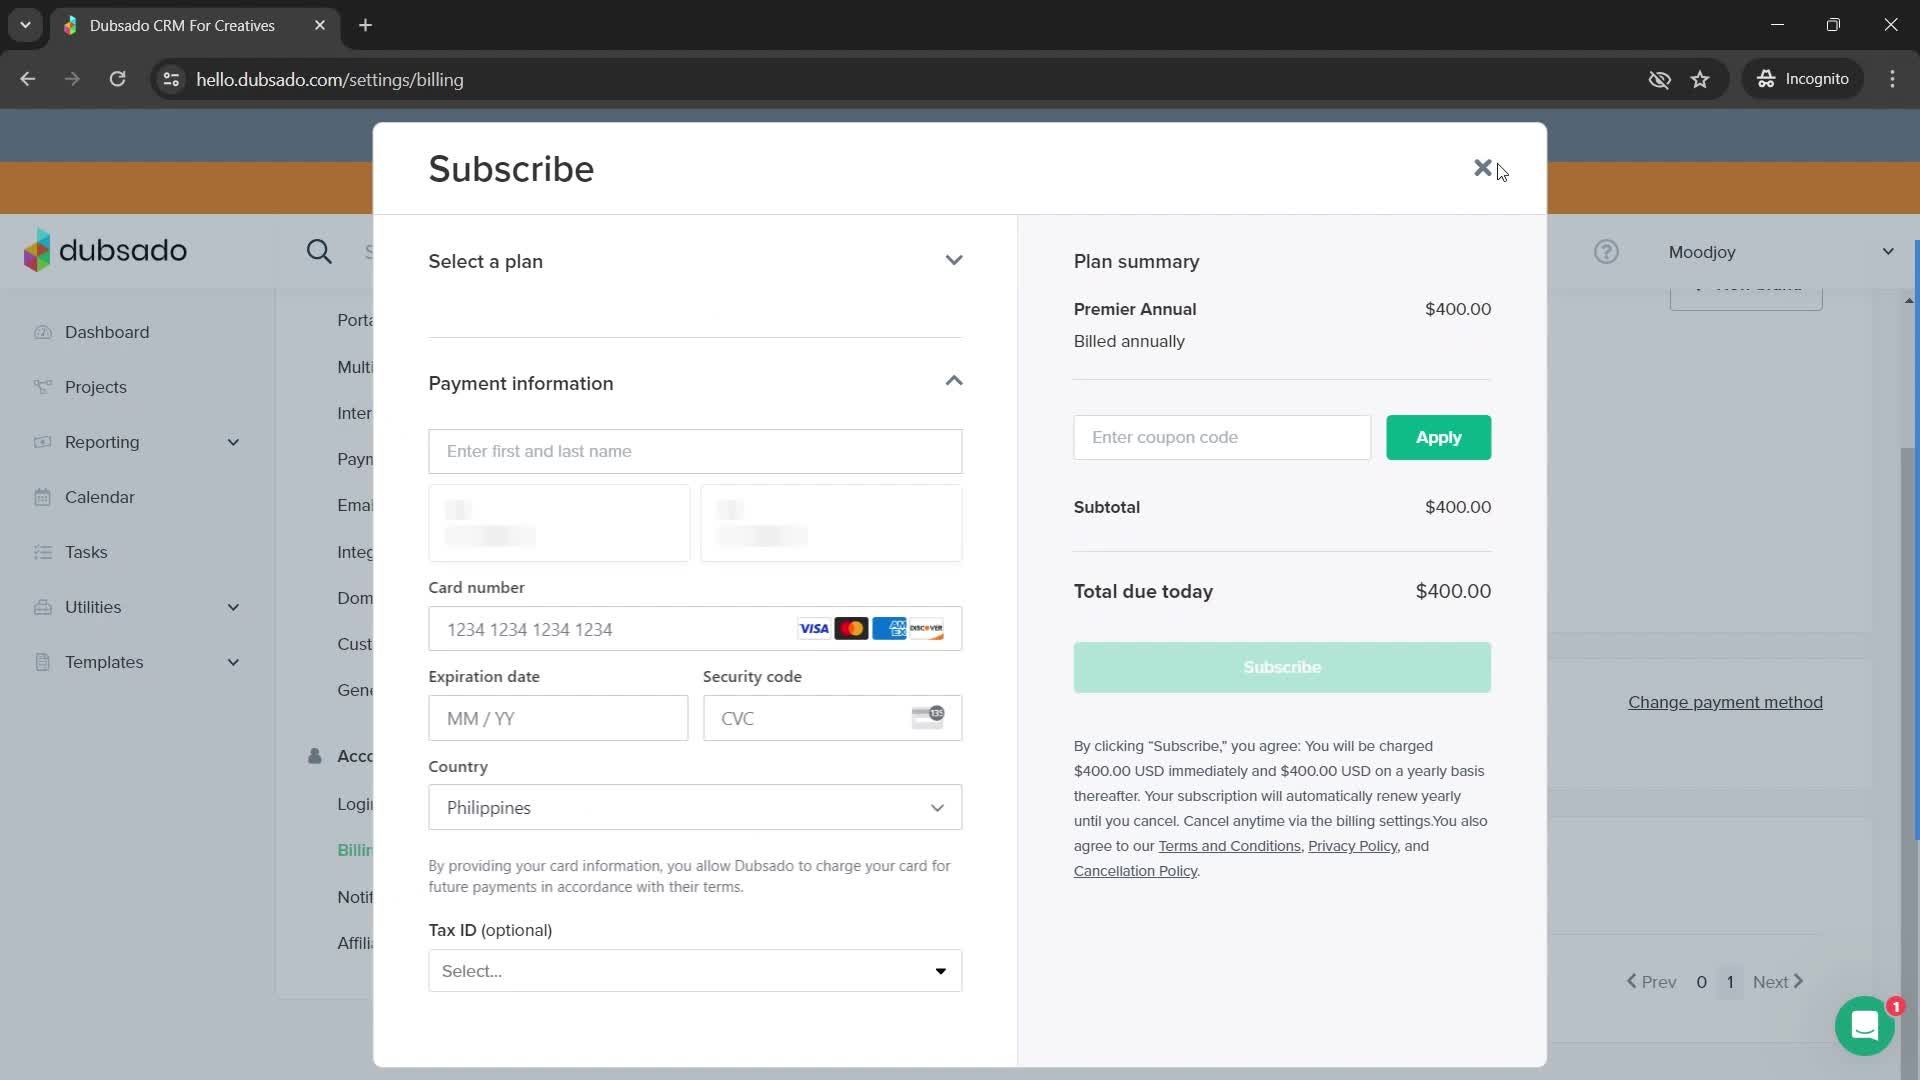Open the Privacy Policy link
The height and width of the screenshot is (1080, 1920).
(x=1352, y=846)
